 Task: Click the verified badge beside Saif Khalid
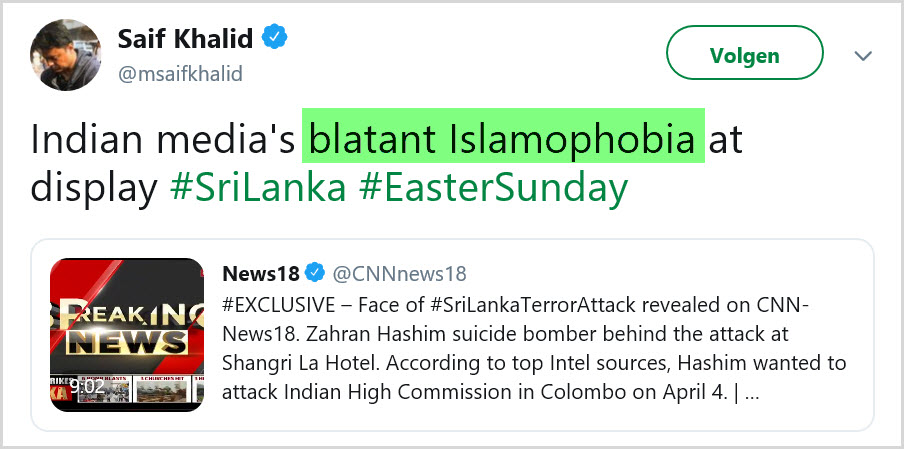[275, 38]
